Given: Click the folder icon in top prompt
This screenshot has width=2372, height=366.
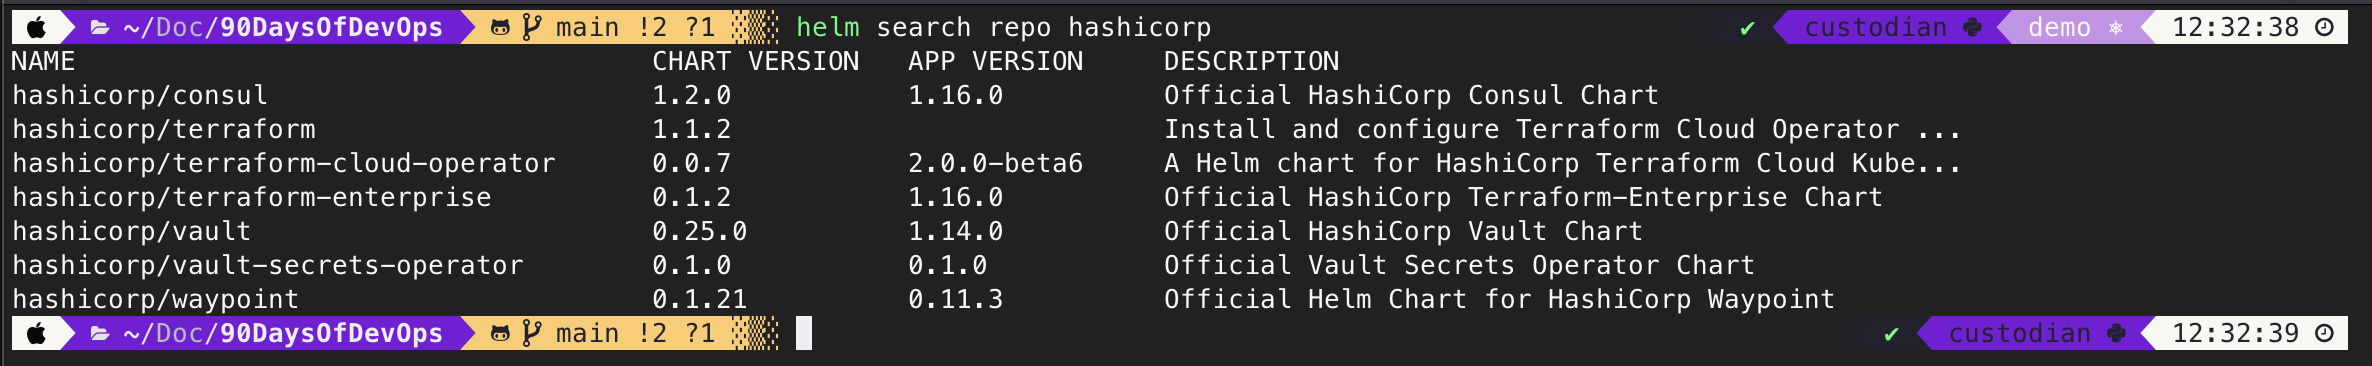Looking at the screenshot, I should (100, 28).
